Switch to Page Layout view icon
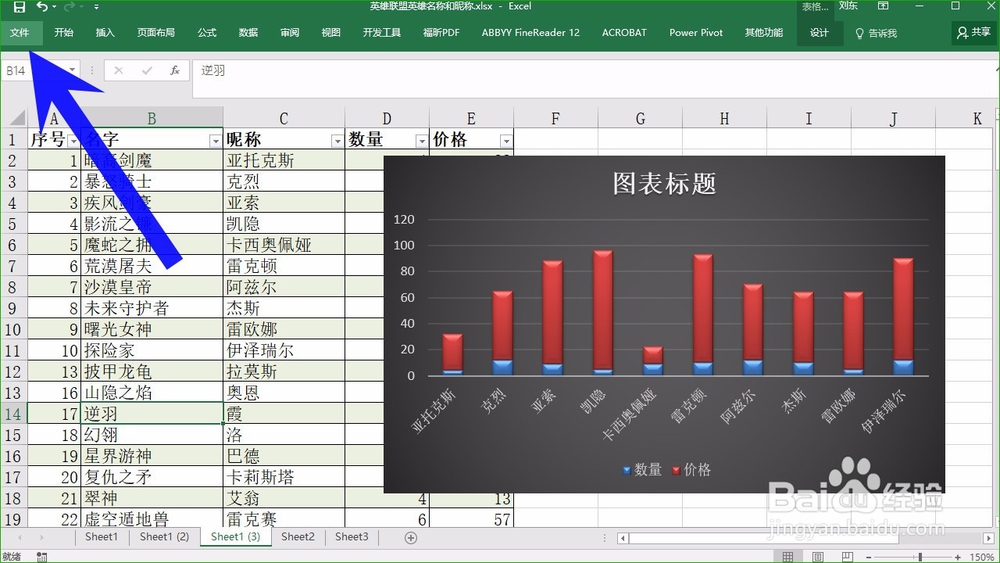The height and width of the screenshot is (563, 1000). click(818, 557)
